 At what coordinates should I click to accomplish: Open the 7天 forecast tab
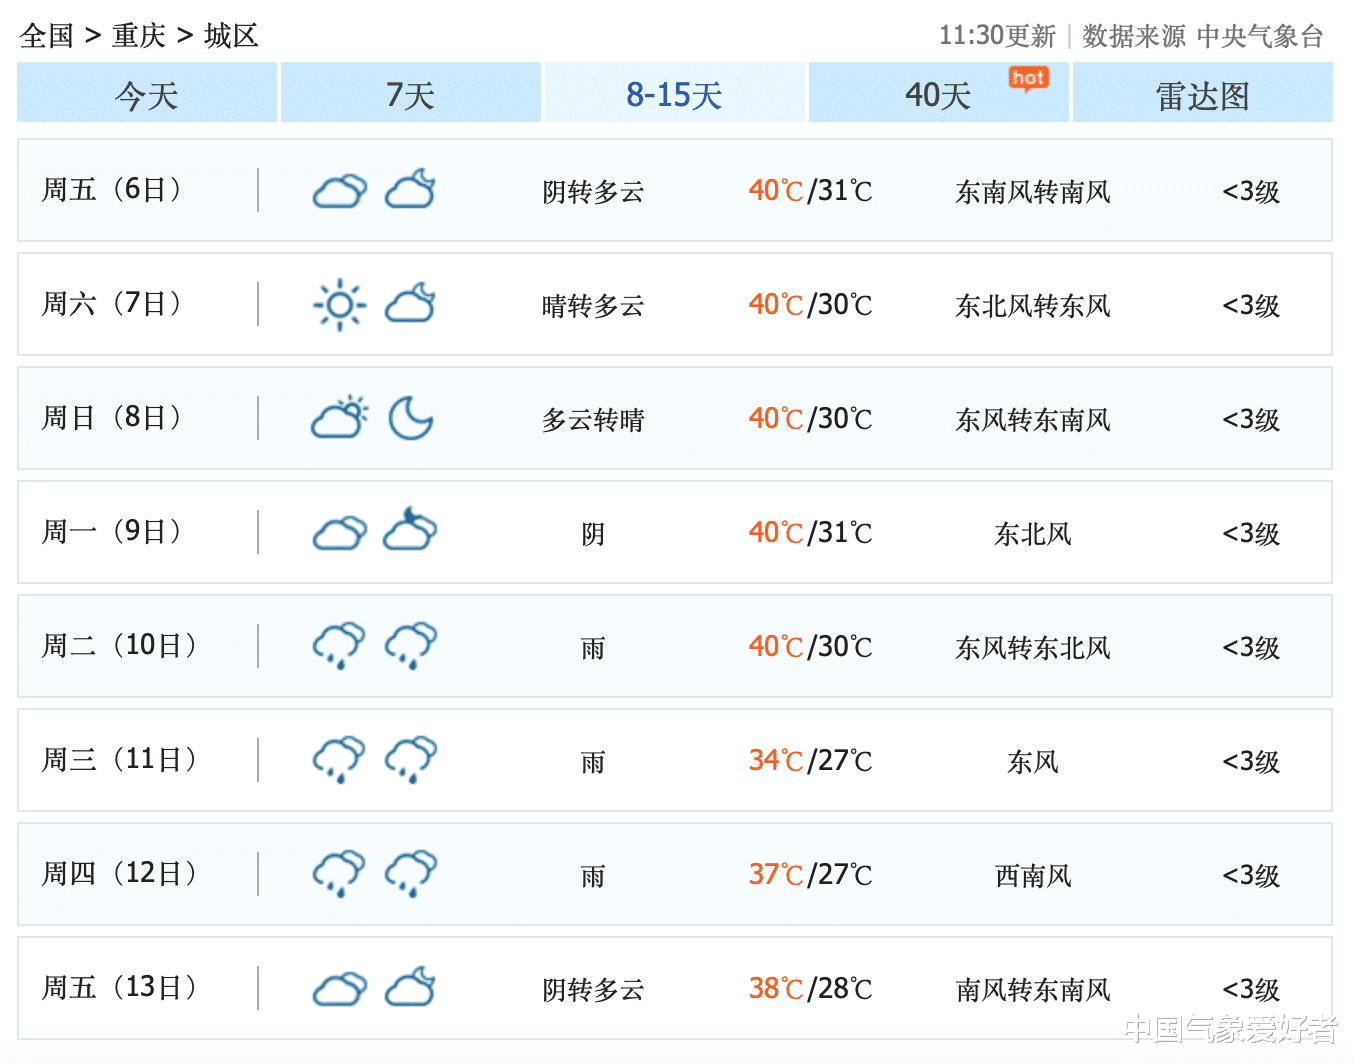tap(411, 95)
